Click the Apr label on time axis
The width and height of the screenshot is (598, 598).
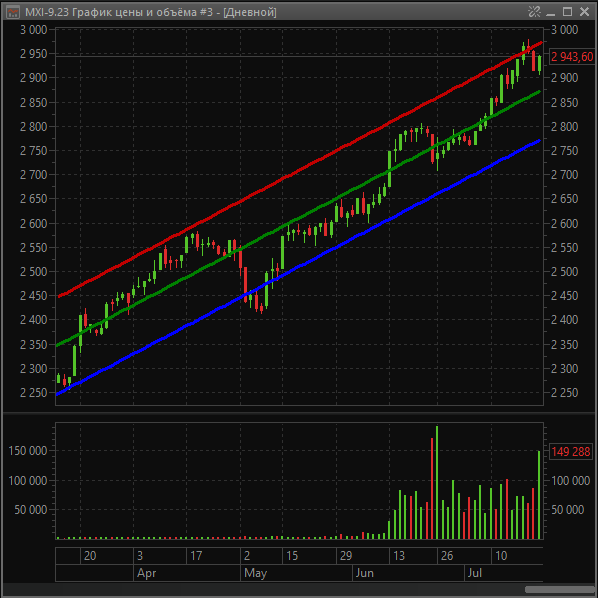pyautogui.click(x=146, y=573)
